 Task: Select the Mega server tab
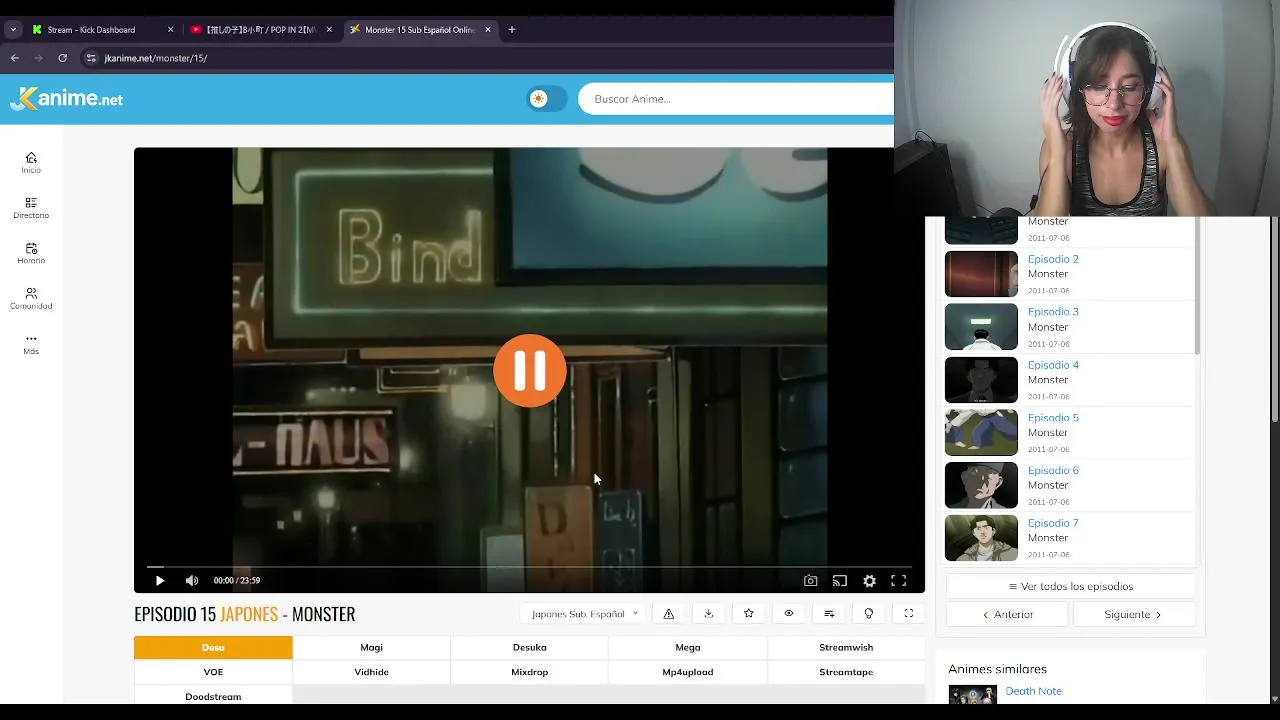688,647
